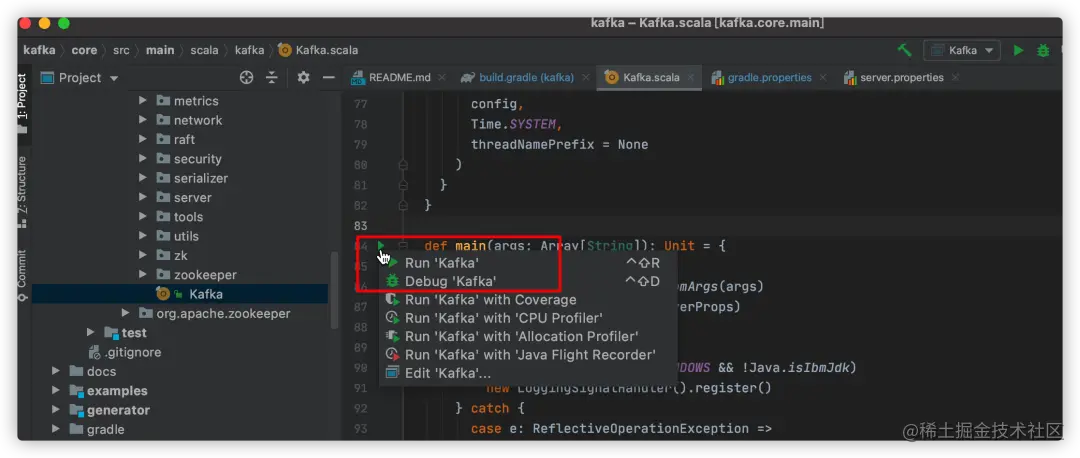Viewport: 1080px width, 458px height.
Task: Close the gradle.properties tab
Action: (822, 78)
